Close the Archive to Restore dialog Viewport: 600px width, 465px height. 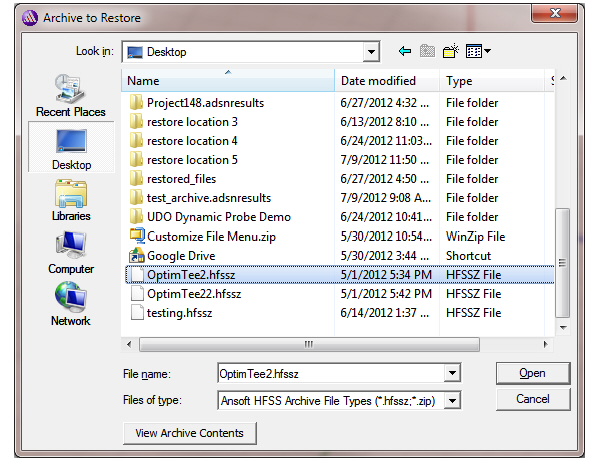tap(554, 13)
